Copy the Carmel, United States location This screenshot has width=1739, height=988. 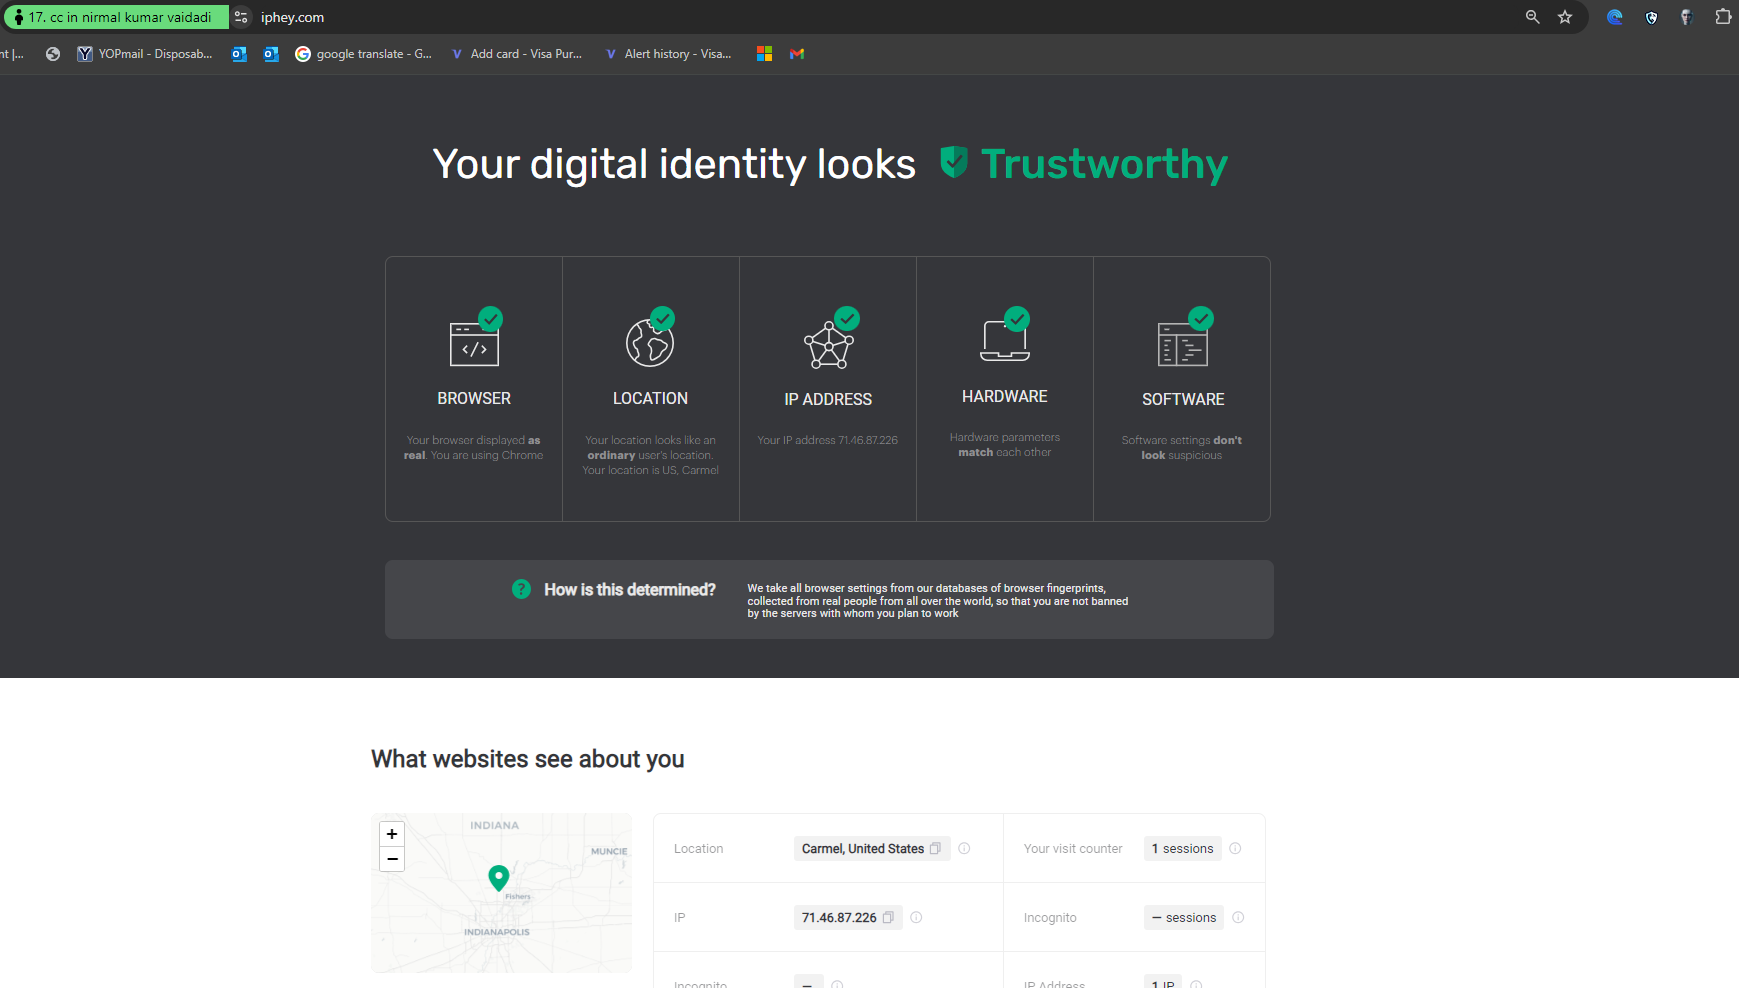pos(935,848)
